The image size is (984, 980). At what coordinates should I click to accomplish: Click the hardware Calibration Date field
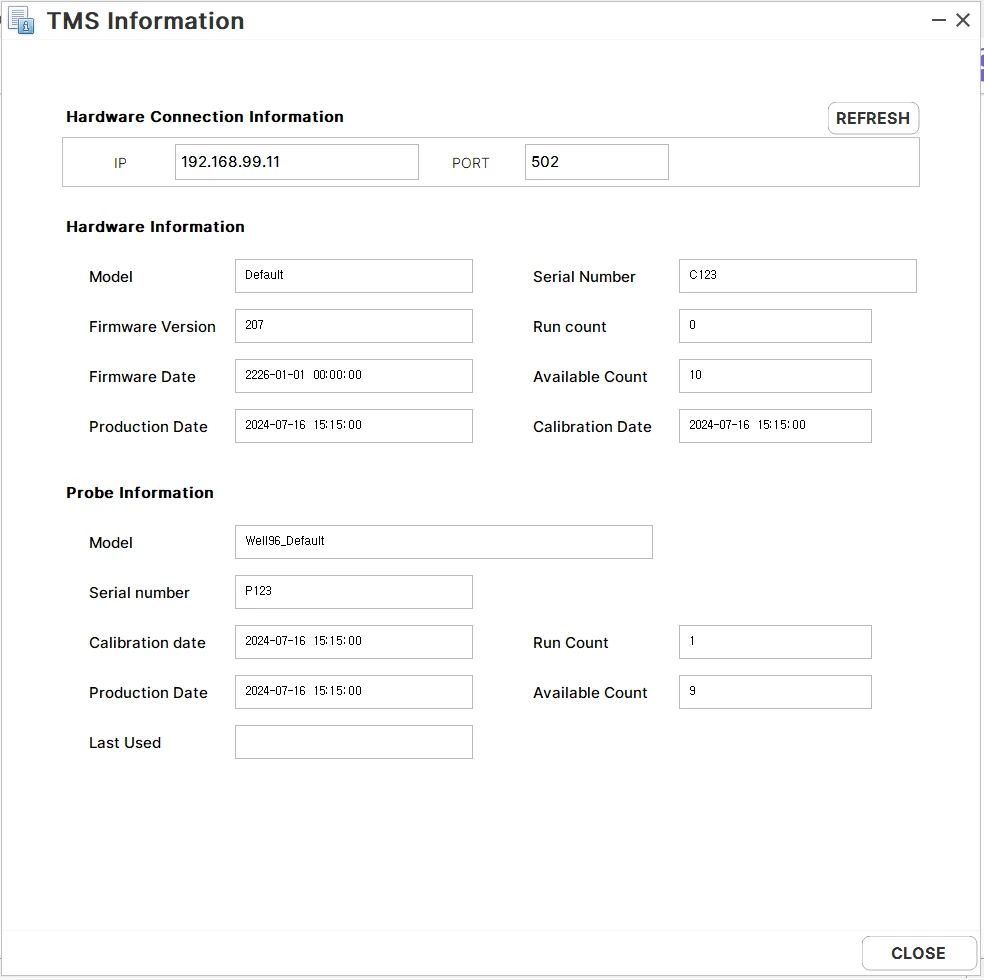coord(775,426)
